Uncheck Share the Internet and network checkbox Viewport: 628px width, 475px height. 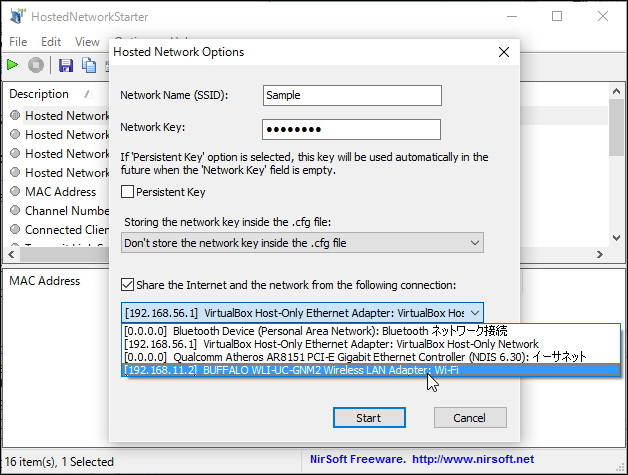(x=127, y=285)
